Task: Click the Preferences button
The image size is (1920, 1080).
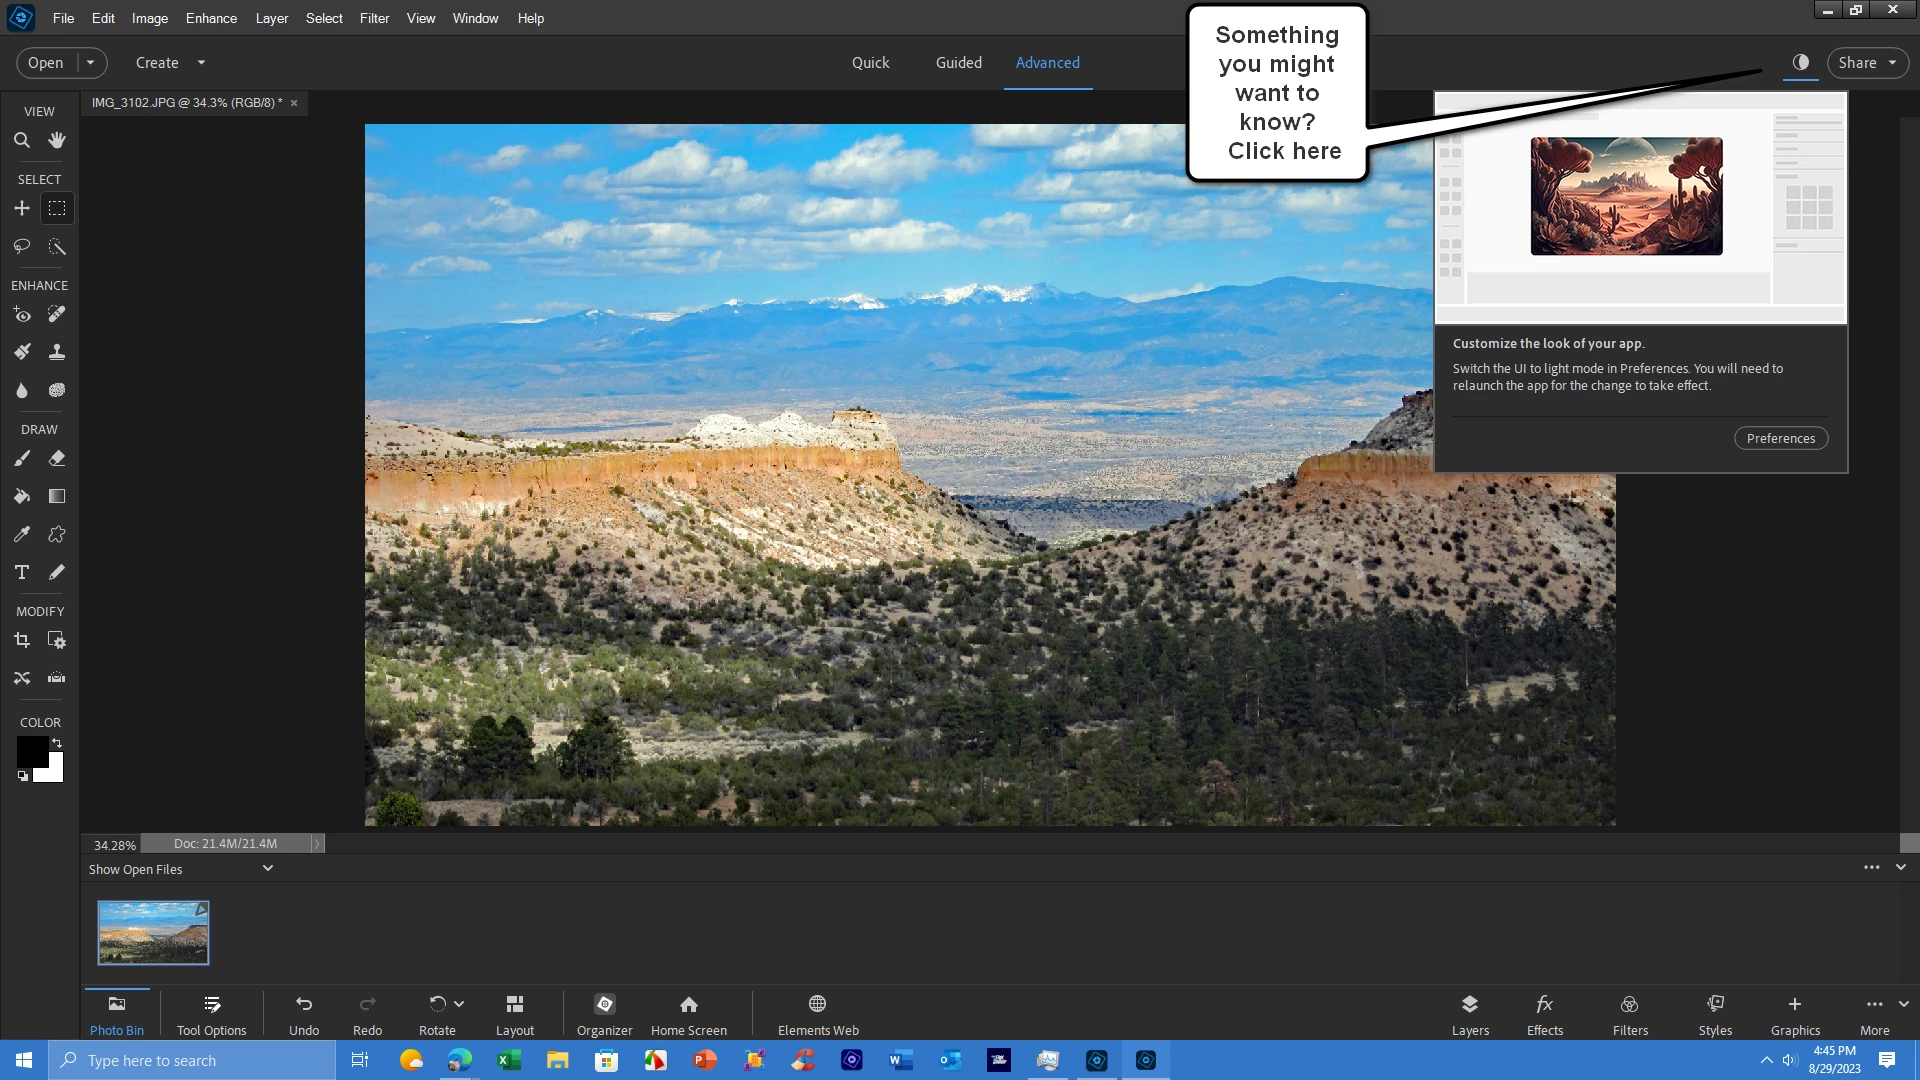Action: [x=1780, y=438]
